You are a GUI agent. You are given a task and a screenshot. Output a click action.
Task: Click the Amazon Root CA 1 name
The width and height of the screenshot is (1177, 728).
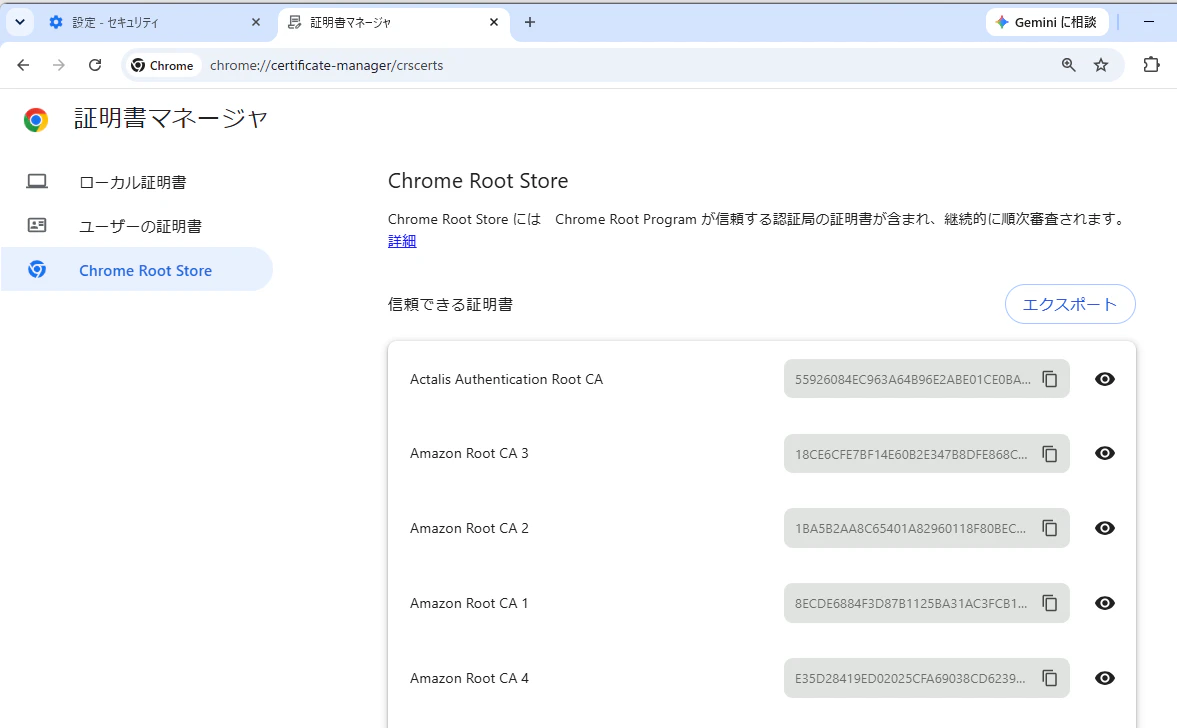tap(469, 603)
